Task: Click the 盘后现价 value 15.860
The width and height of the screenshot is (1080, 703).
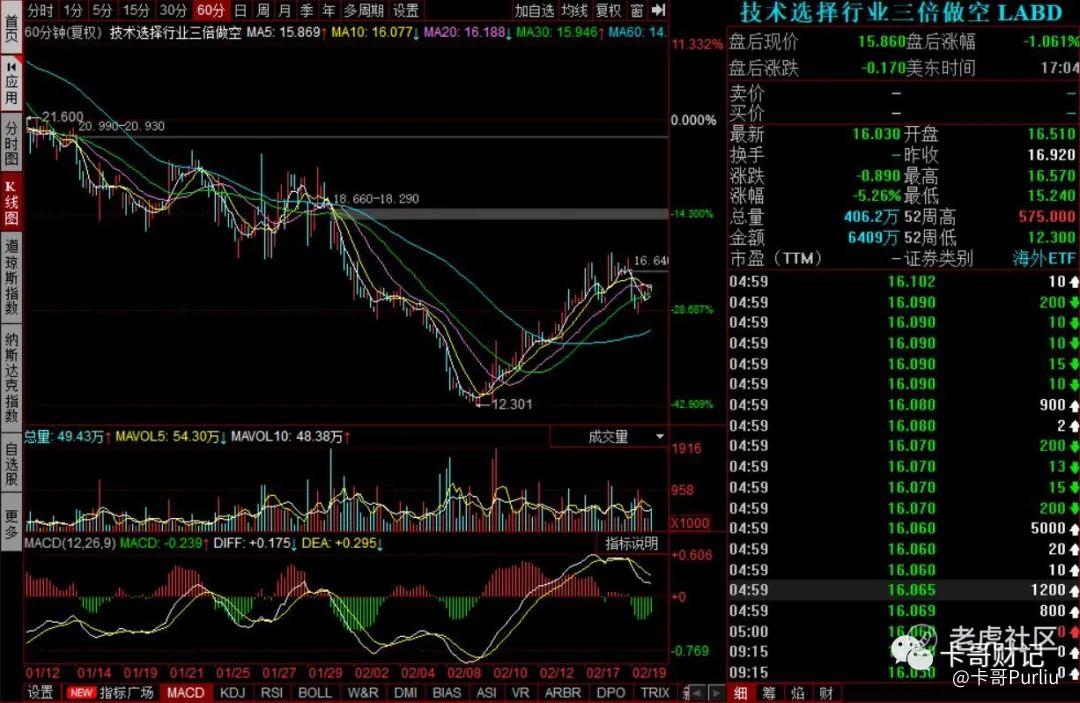Action: coord(881,42)
